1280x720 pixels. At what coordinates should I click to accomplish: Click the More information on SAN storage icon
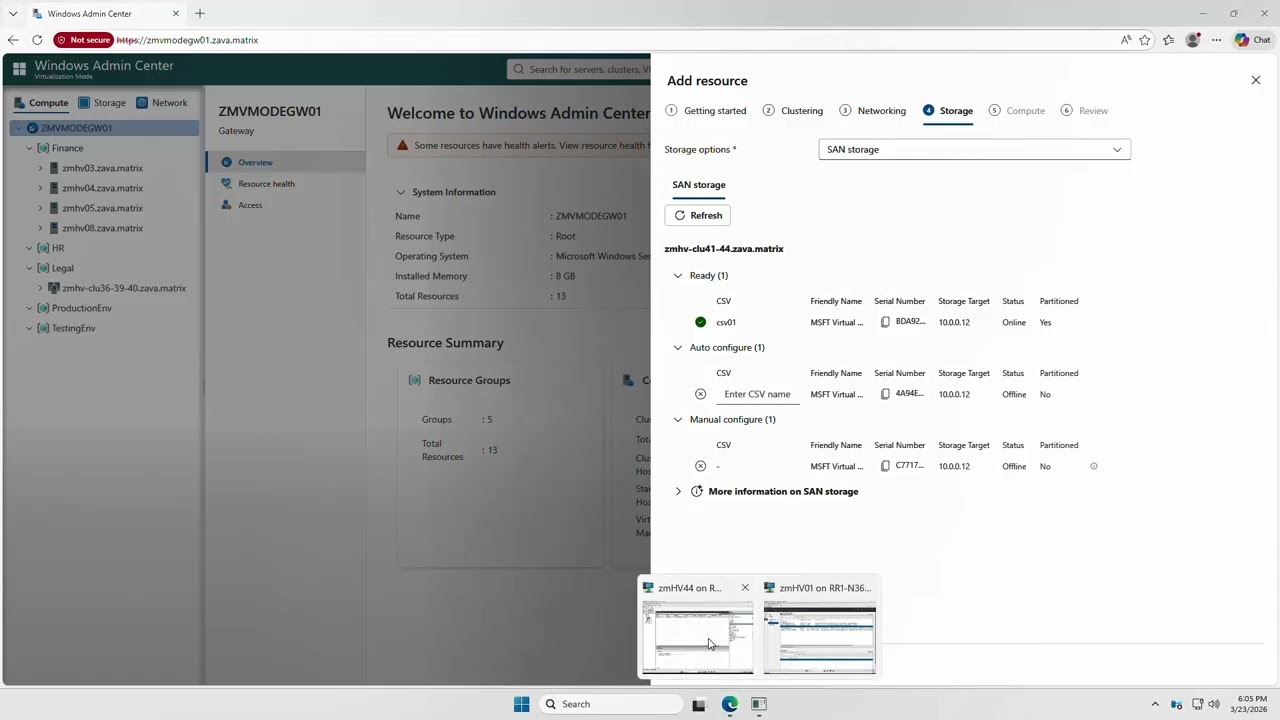click(697, 491)
